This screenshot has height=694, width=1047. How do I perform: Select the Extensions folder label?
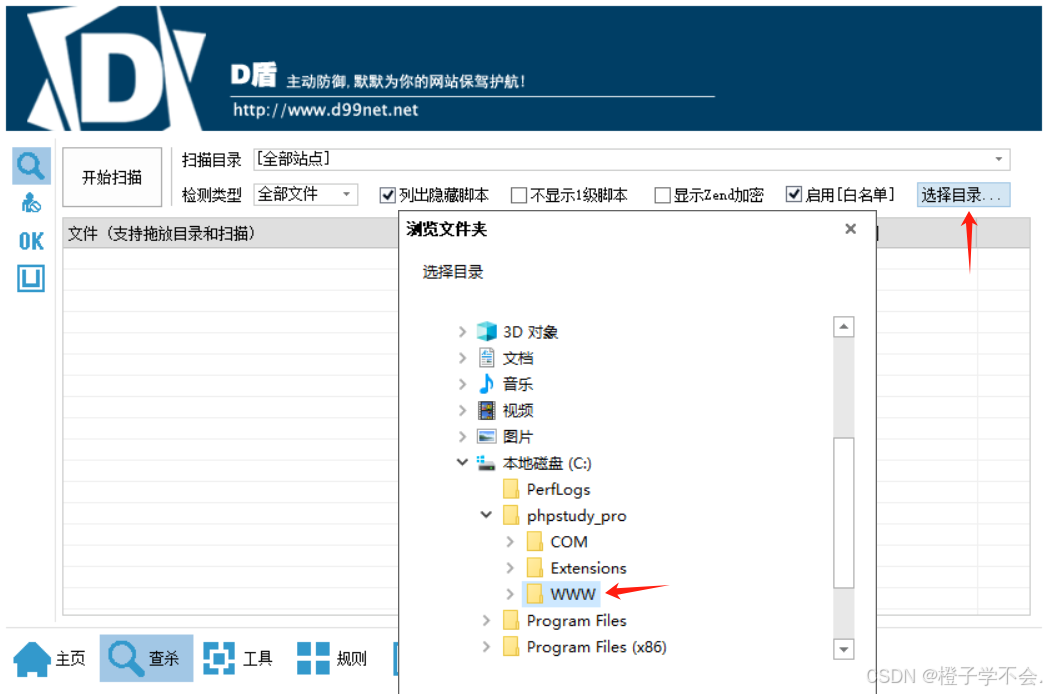(x=588, y=568)
